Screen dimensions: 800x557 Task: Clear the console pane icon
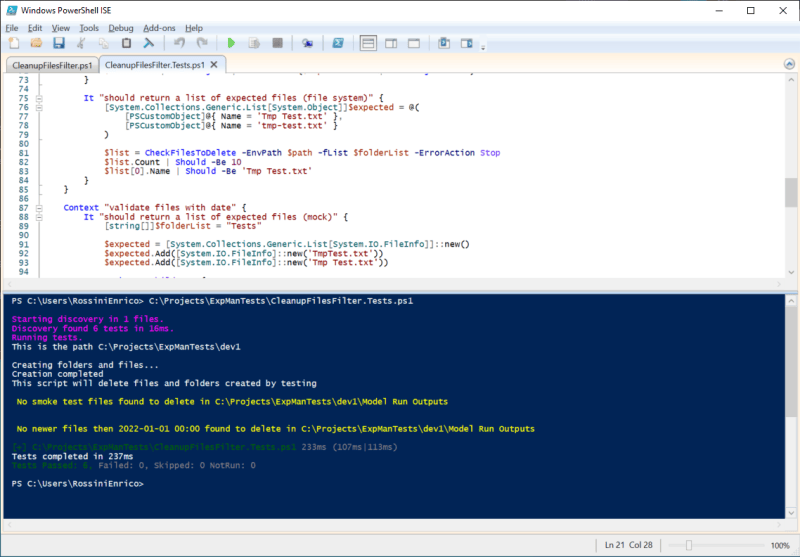click(148, 43)
